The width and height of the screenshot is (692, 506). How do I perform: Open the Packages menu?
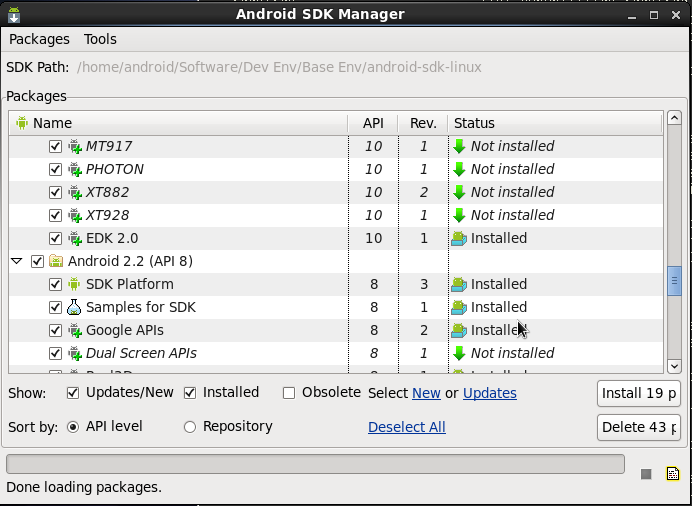coord(39,39)
